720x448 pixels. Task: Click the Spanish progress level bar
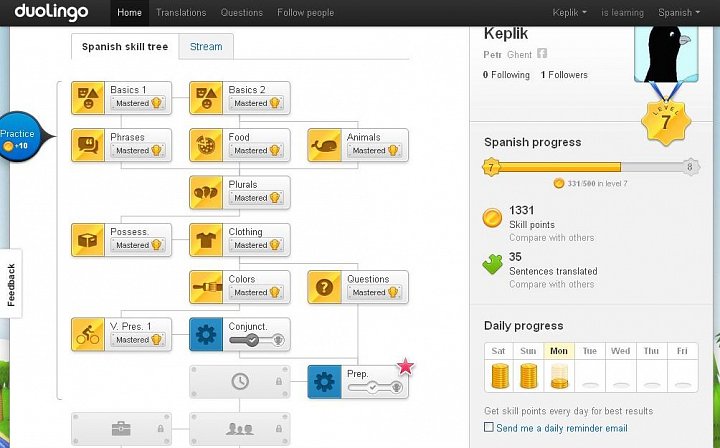tap(591, 167)
